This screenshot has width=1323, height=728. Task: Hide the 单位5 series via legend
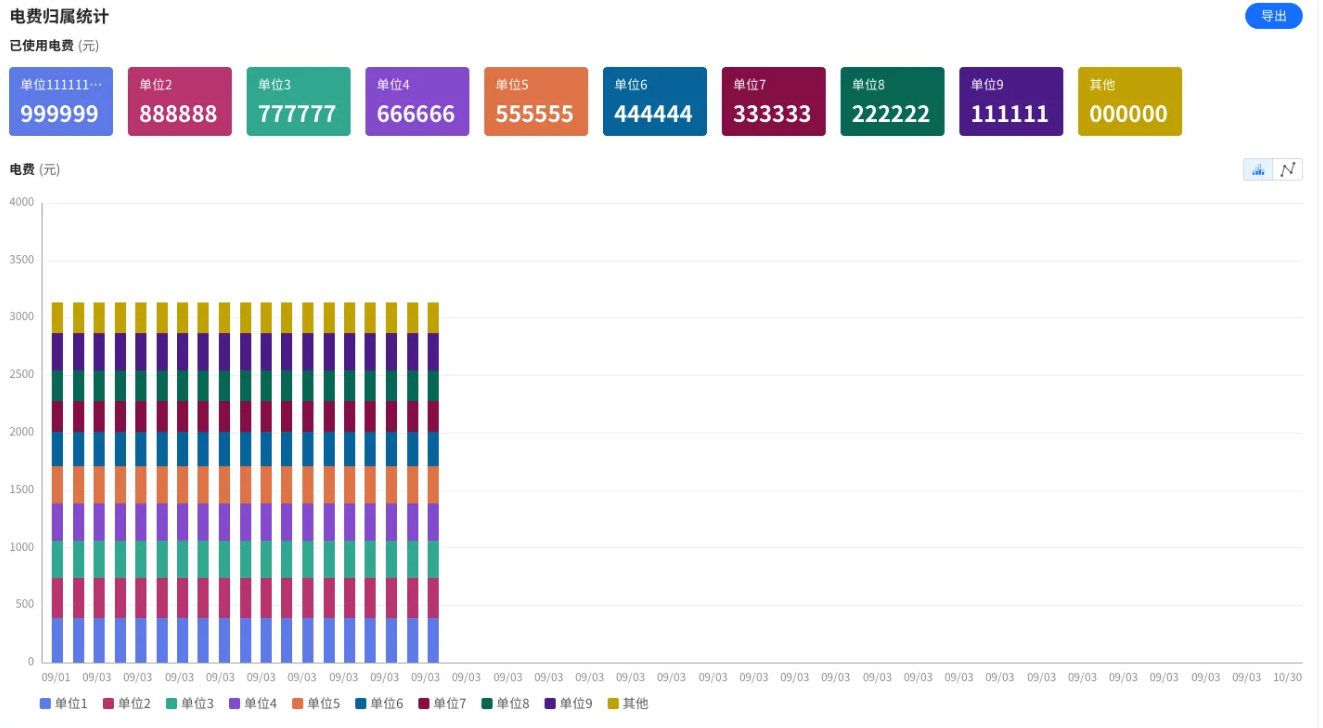pyautogui.click(x=316, y=704)
